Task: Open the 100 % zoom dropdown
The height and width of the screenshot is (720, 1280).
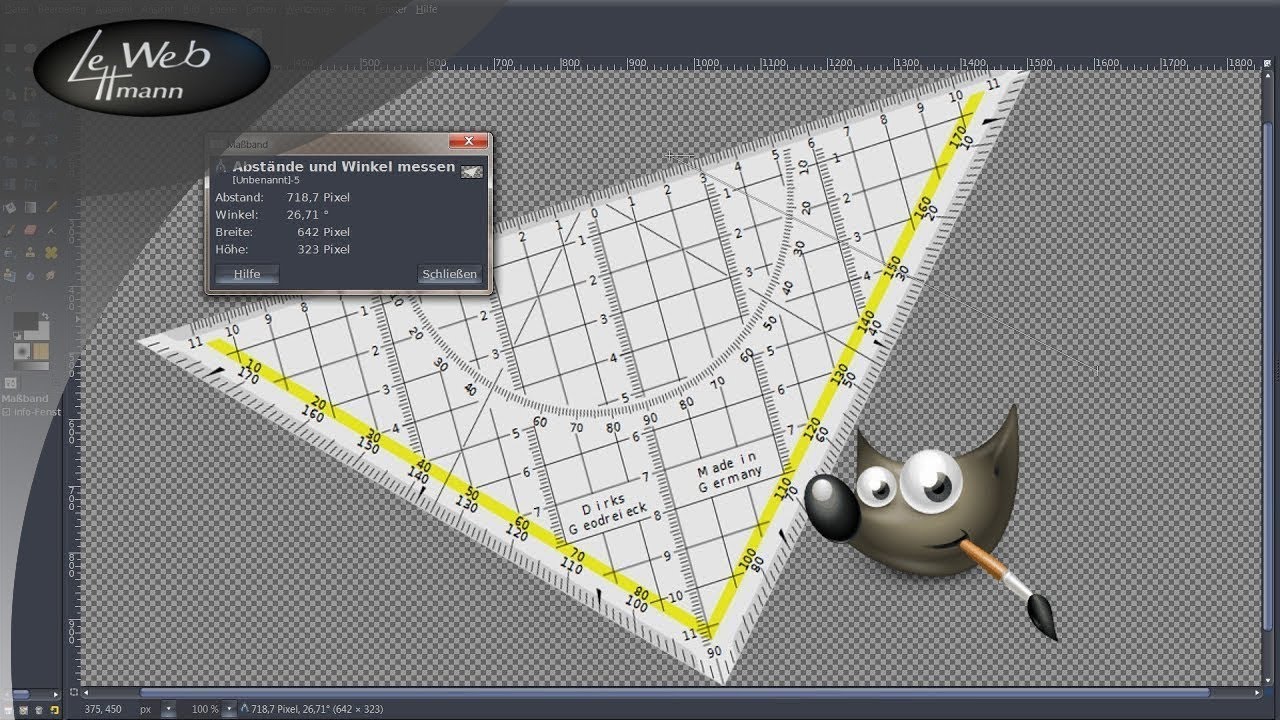Action: pyautogui.click(x=229, y=709)
